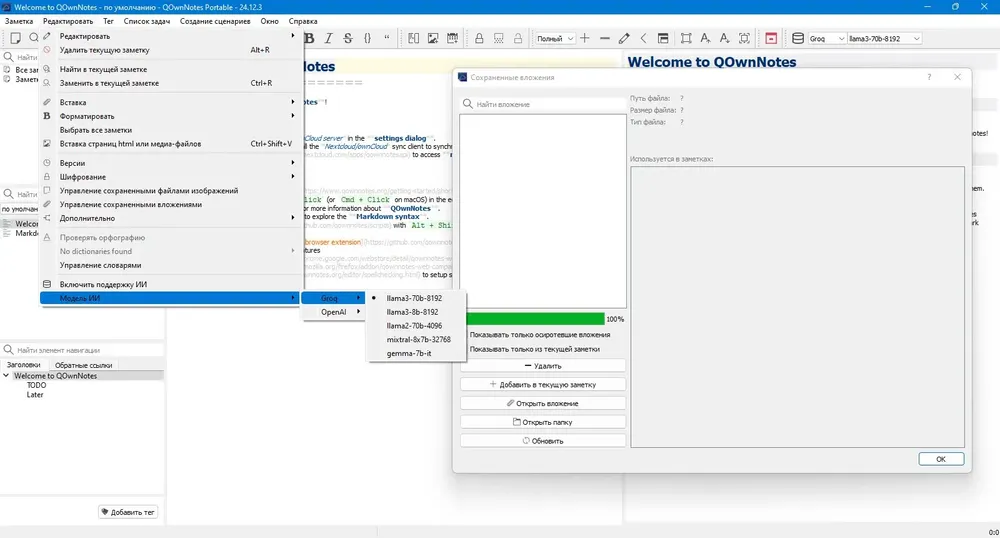Toggle Показывать только из текущей заметки checkbox
The image size is (1000, 538).
tap(534, 349)
